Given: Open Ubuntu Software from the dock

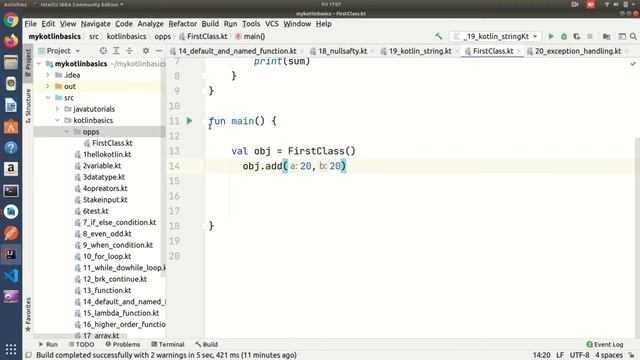Looking at the screenshot, I should pyautogui.click(x=11, y=127).
